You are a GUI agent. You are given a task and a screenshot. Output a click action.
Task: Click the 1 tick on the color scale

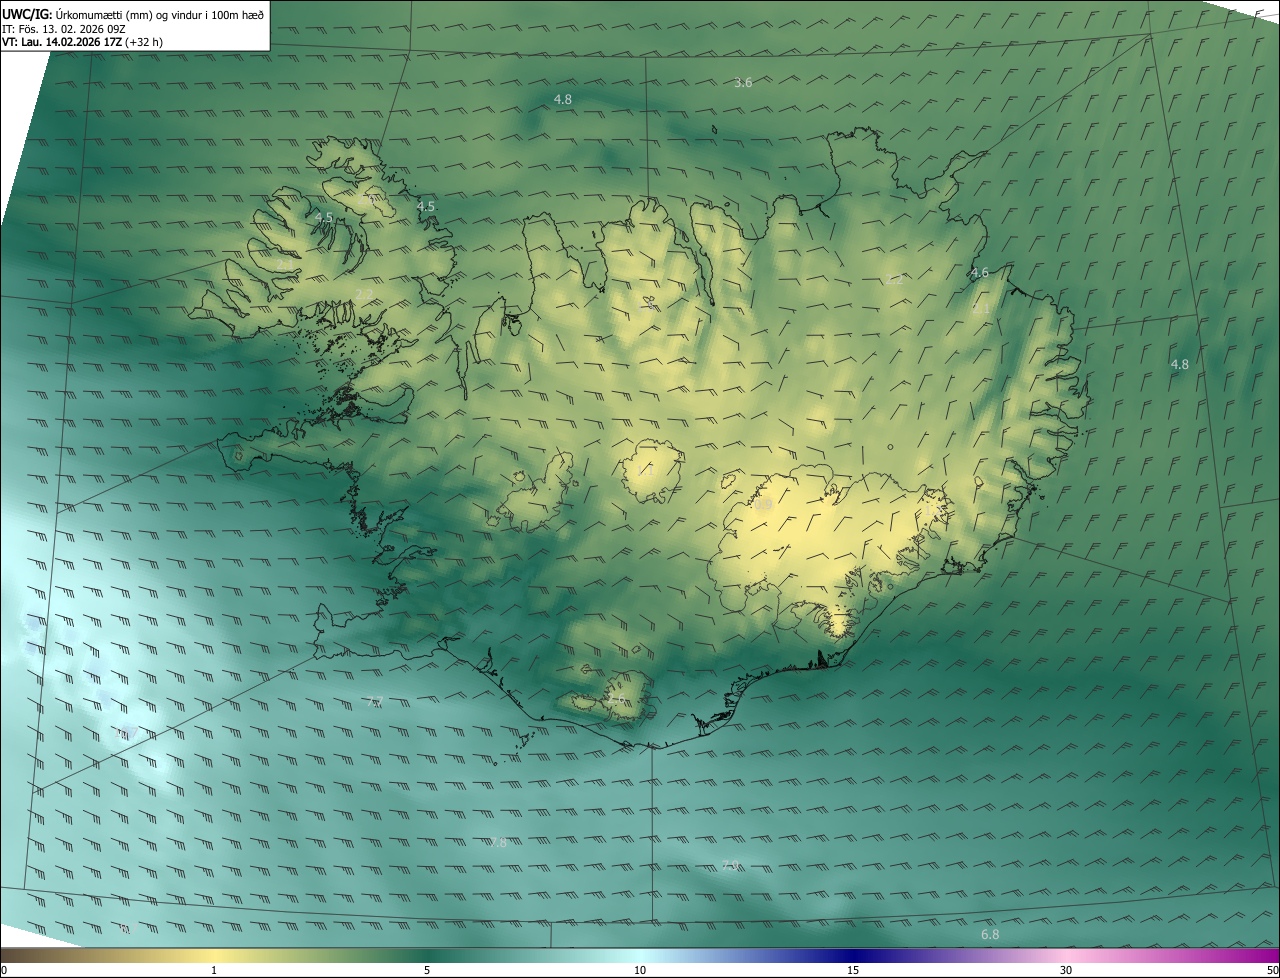tap(214, 970)
